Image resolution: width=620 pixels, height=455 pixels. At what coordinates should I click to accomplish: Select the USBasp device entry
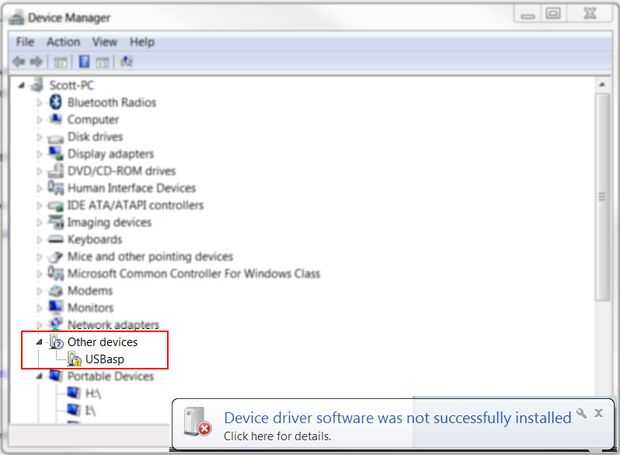pos(105,359)
